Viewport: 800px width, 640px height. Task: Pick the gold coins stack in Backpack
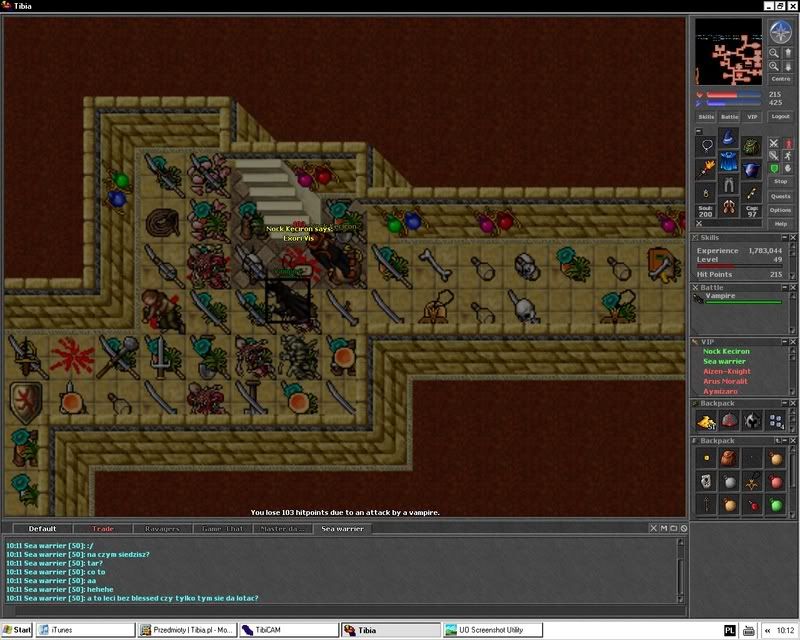pos(707,421)
